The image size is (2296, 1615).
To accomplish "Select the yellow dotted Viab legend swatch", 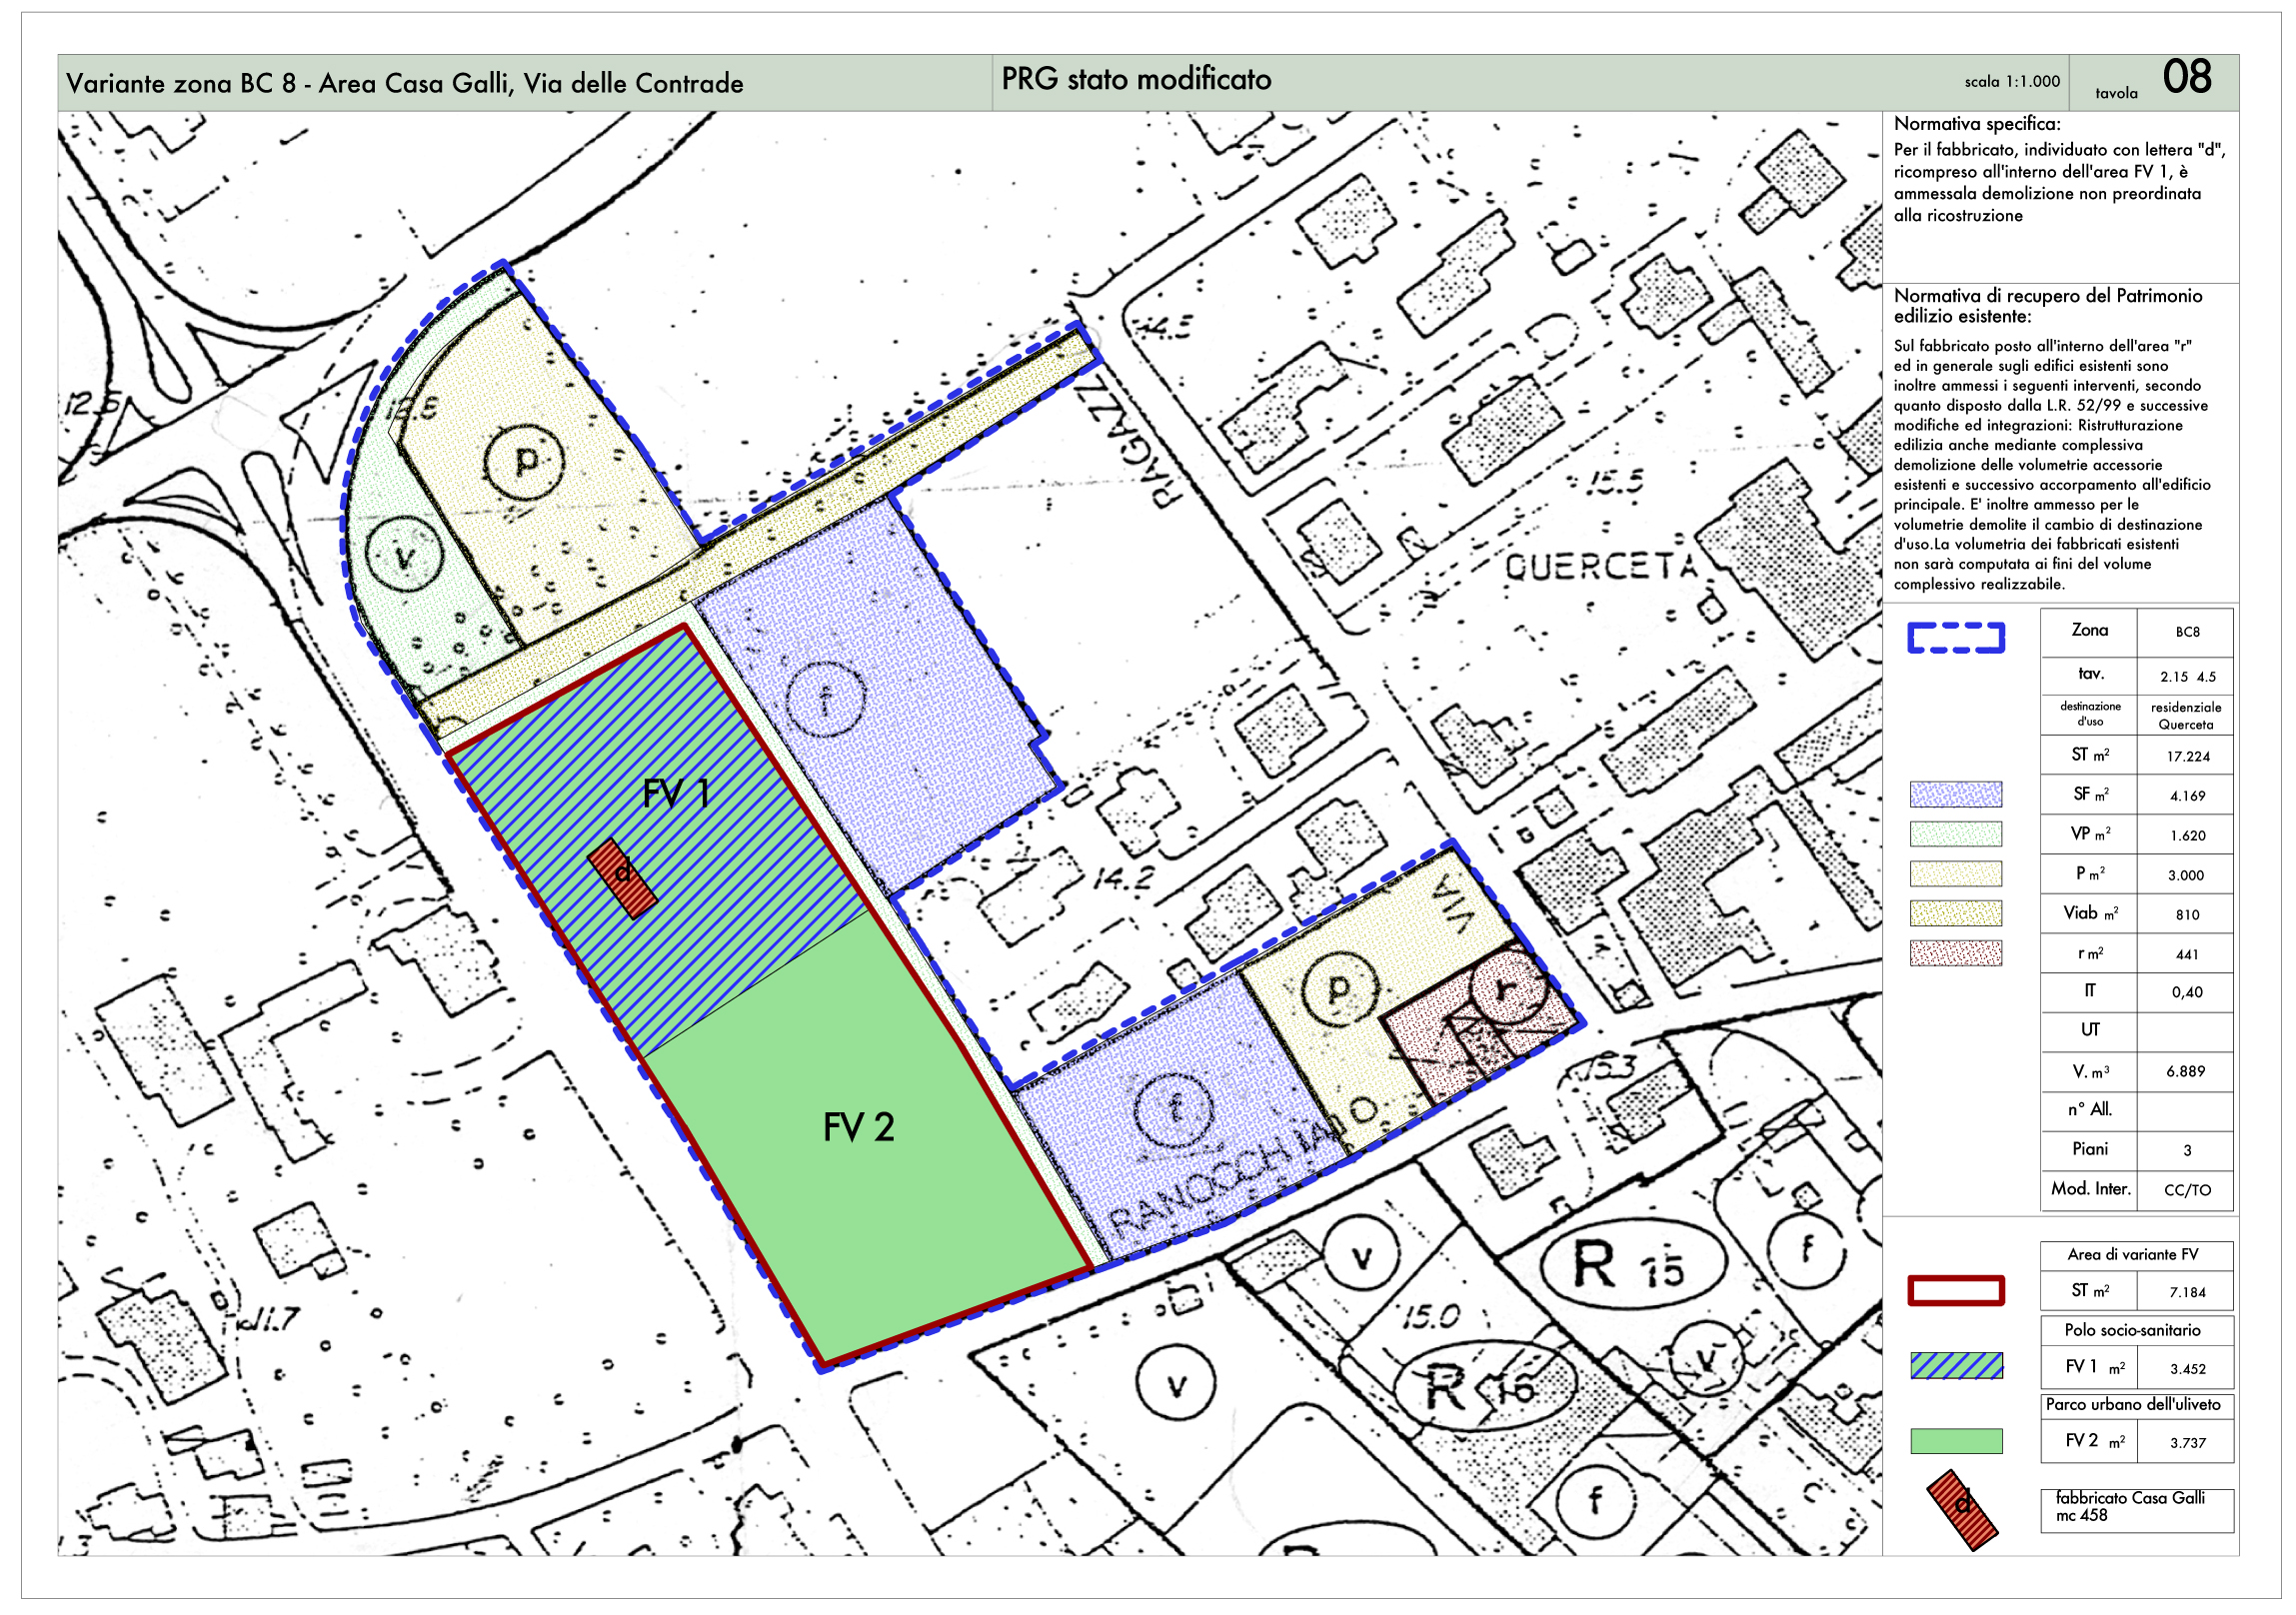I will (x=1956, y=913).
